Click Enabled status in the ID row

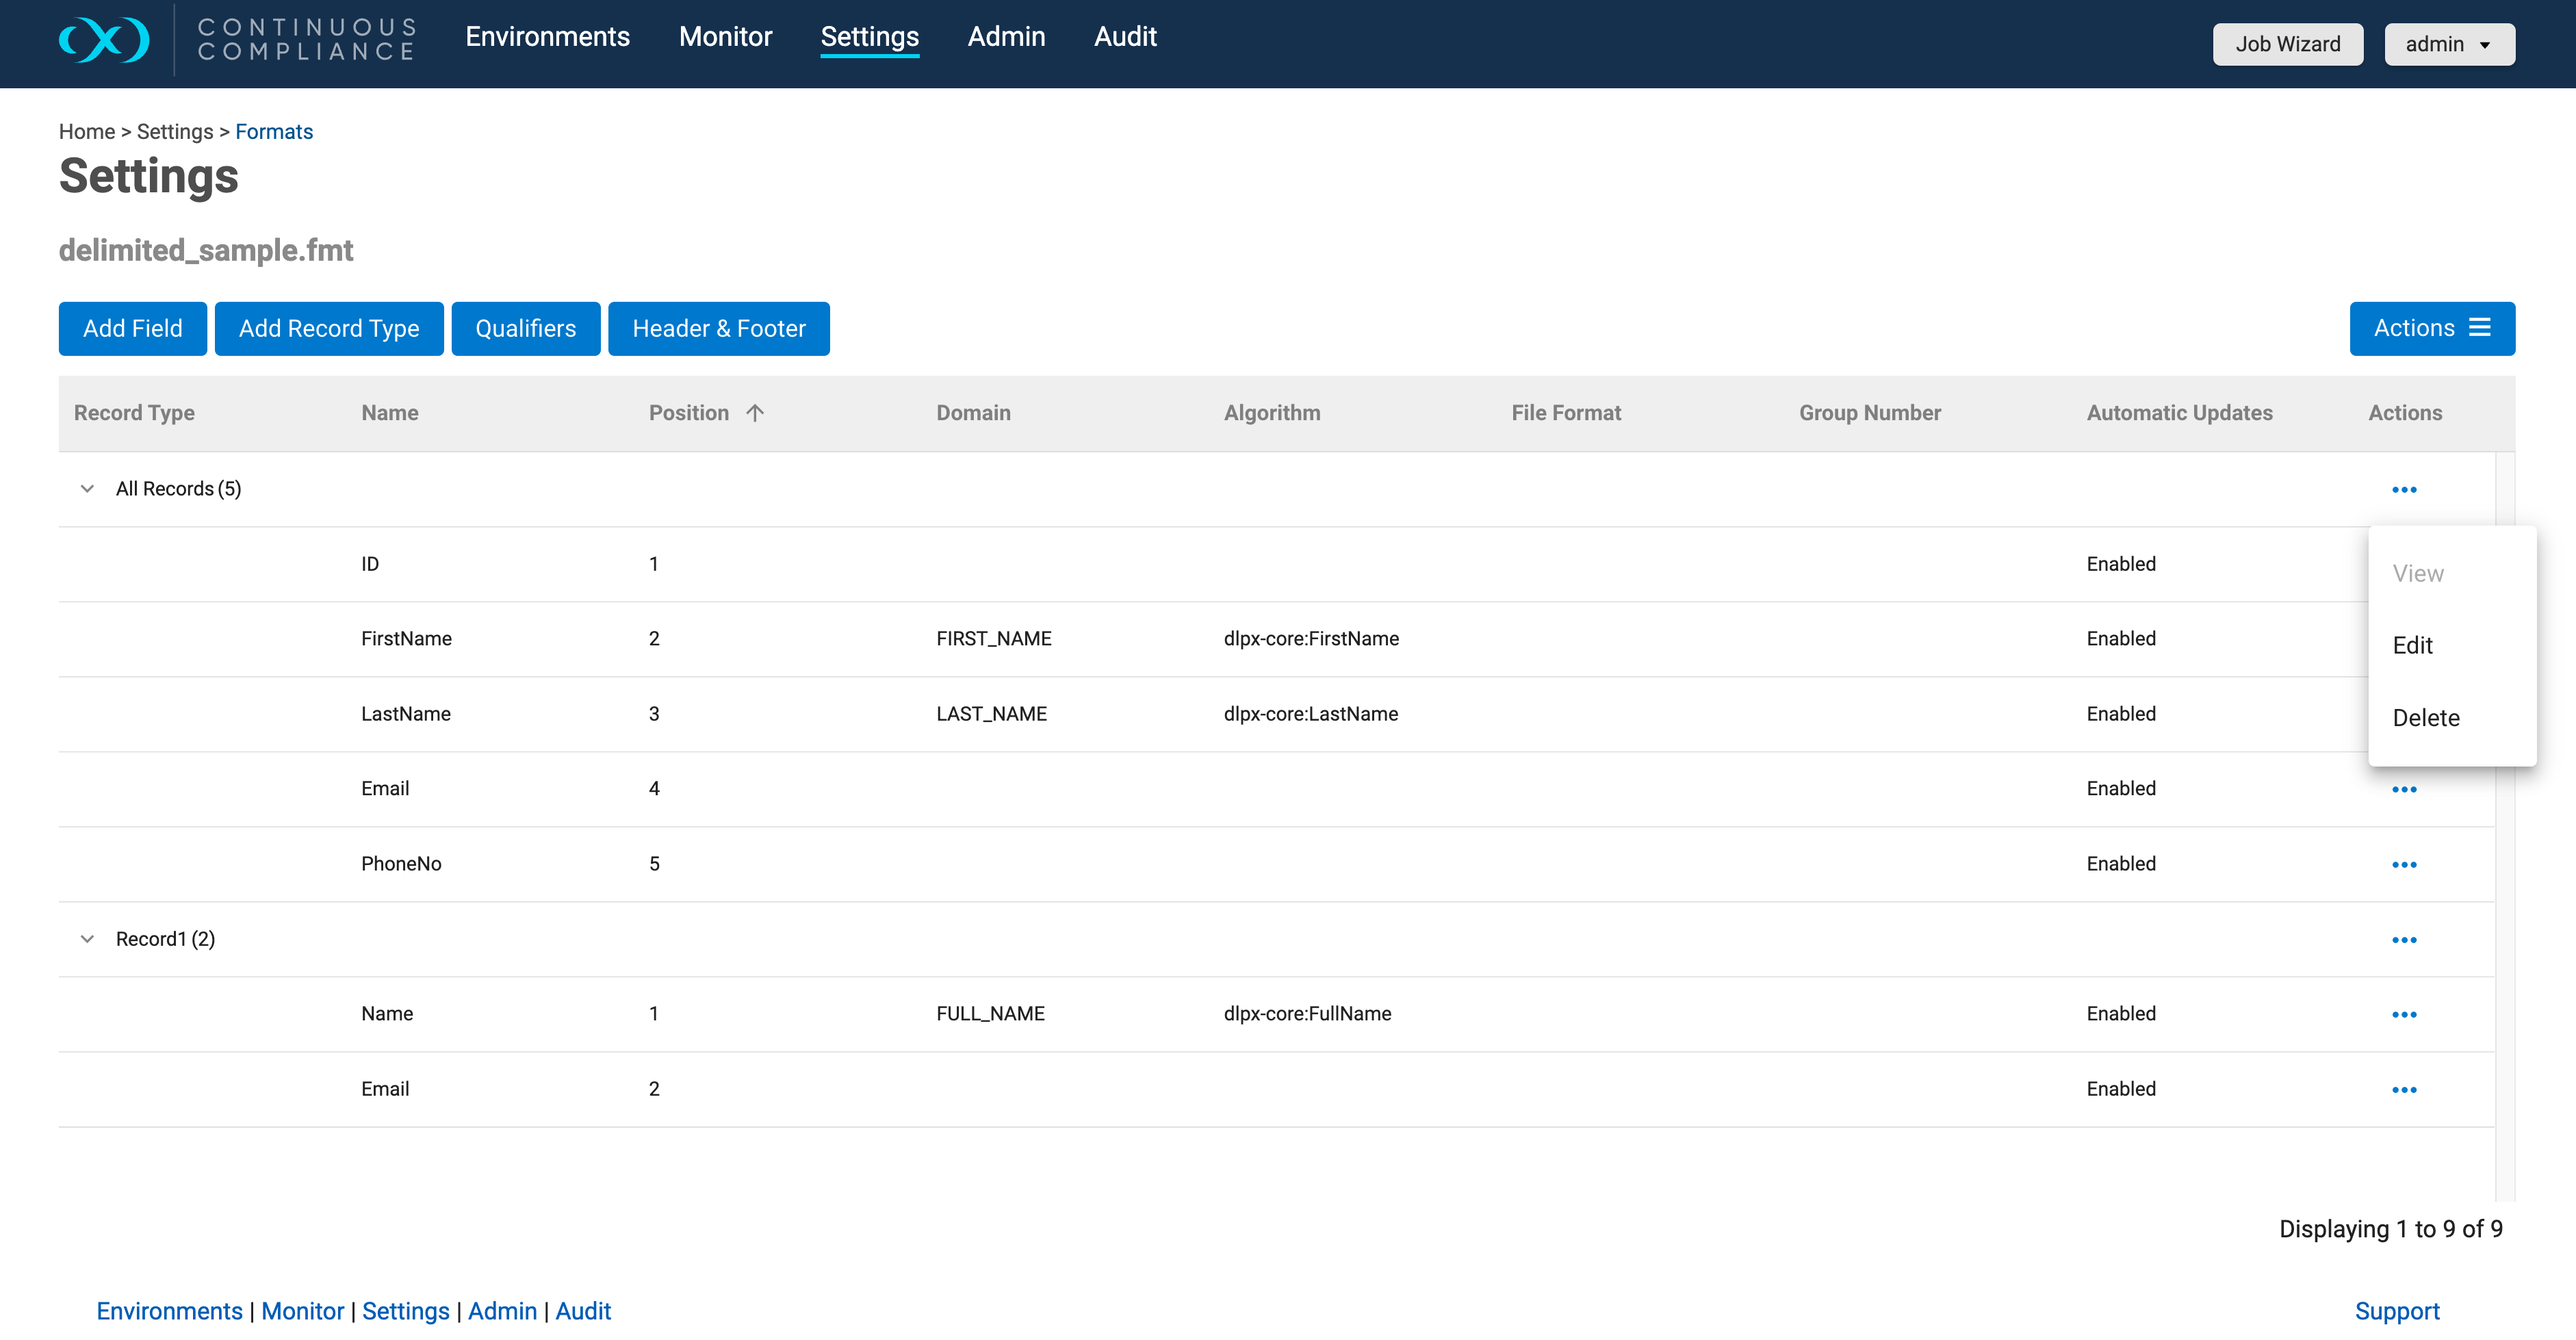point(2121,564)
